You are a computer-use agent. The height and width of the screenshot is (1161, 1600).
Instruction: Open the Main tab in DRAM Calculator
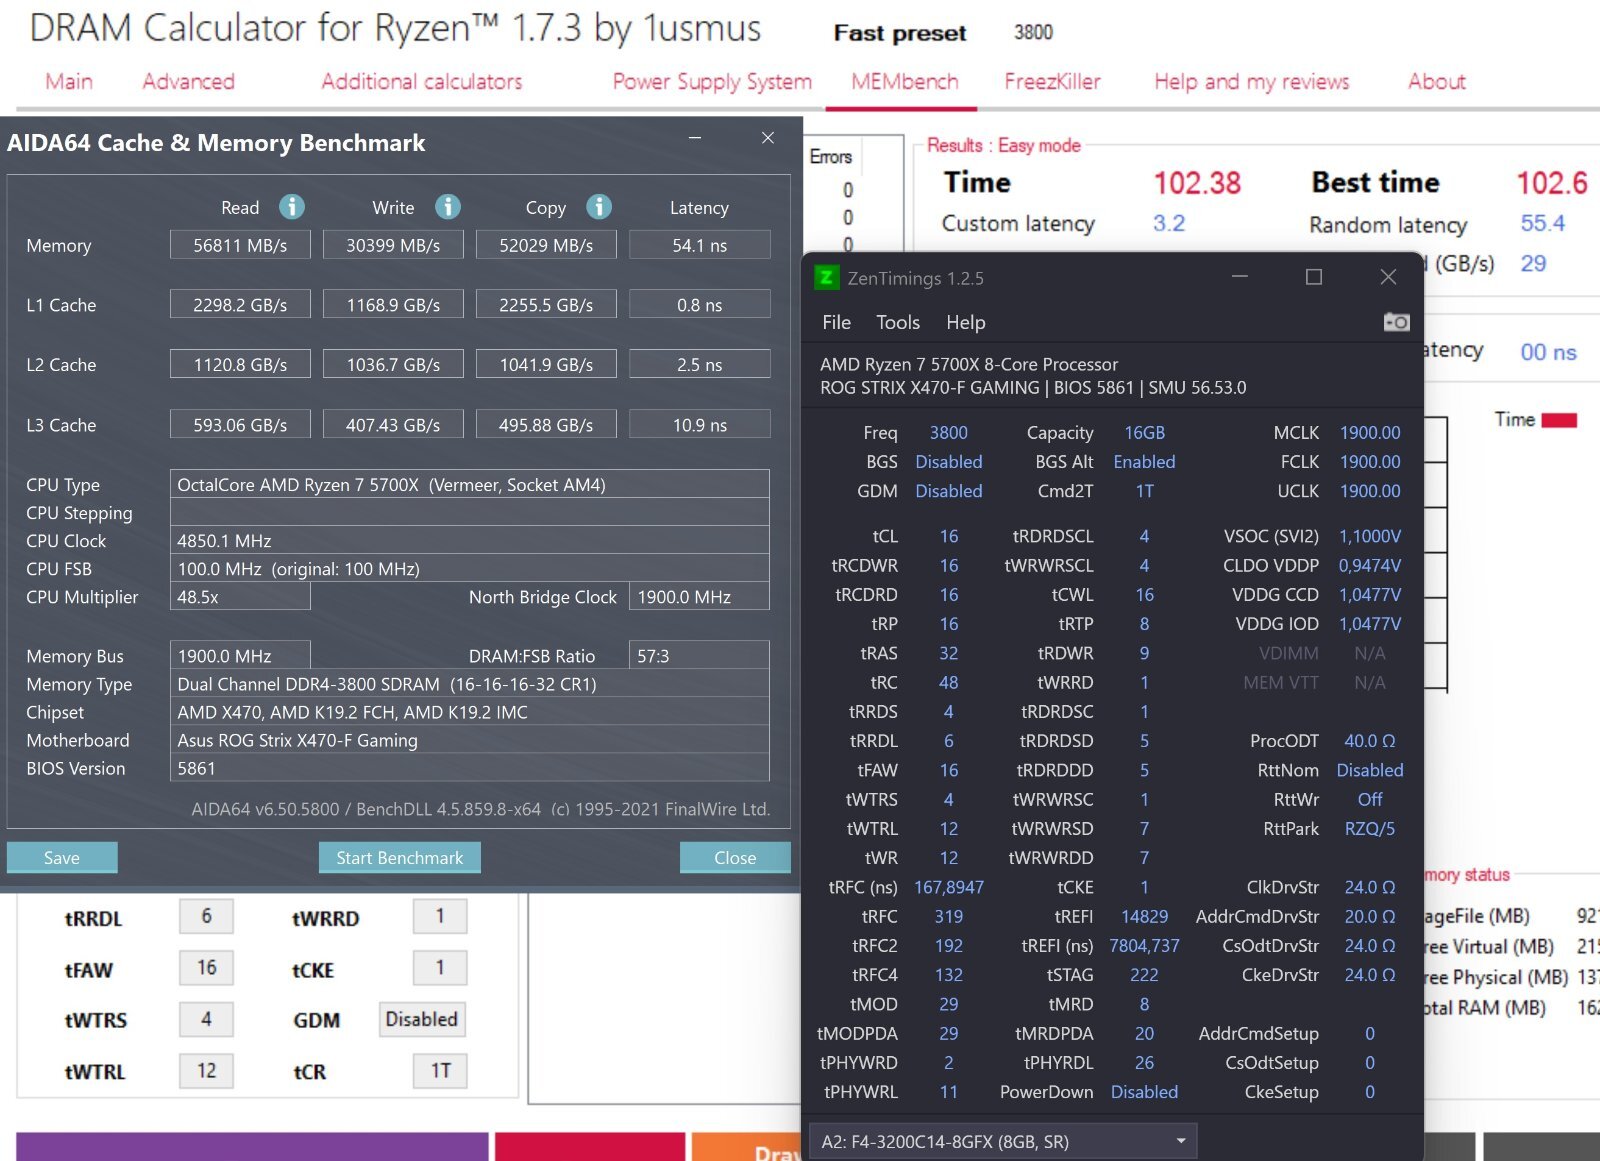[x=69, y=82]
